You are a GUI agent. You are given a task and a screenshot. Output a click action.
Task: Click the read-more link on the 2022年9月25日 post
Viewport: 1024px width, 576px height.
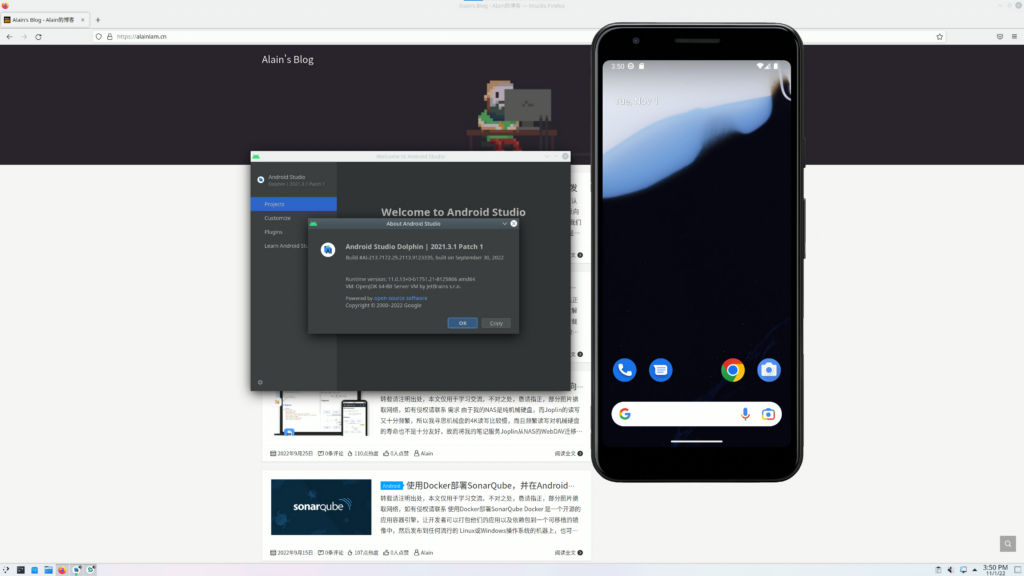point(568,453)
